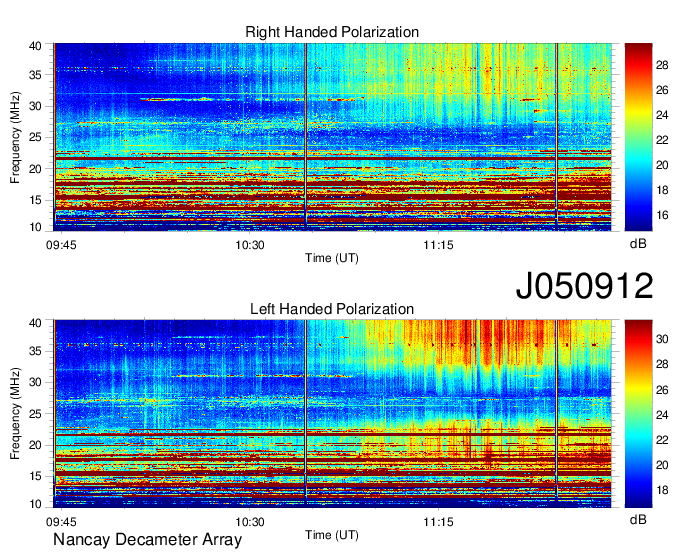Click the 25 MHz tick on Left Handed plot
This screenshot has height=552, width=680.
point(35,414)
